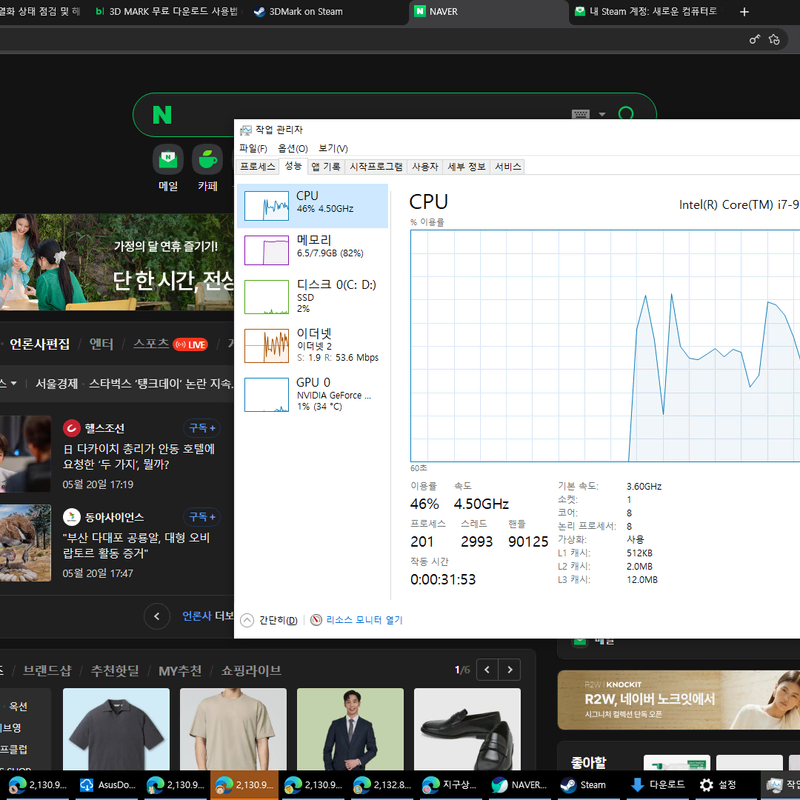Open the Steam taskbar icon
This screenshot has width=800, height=800.
point(585,785)
